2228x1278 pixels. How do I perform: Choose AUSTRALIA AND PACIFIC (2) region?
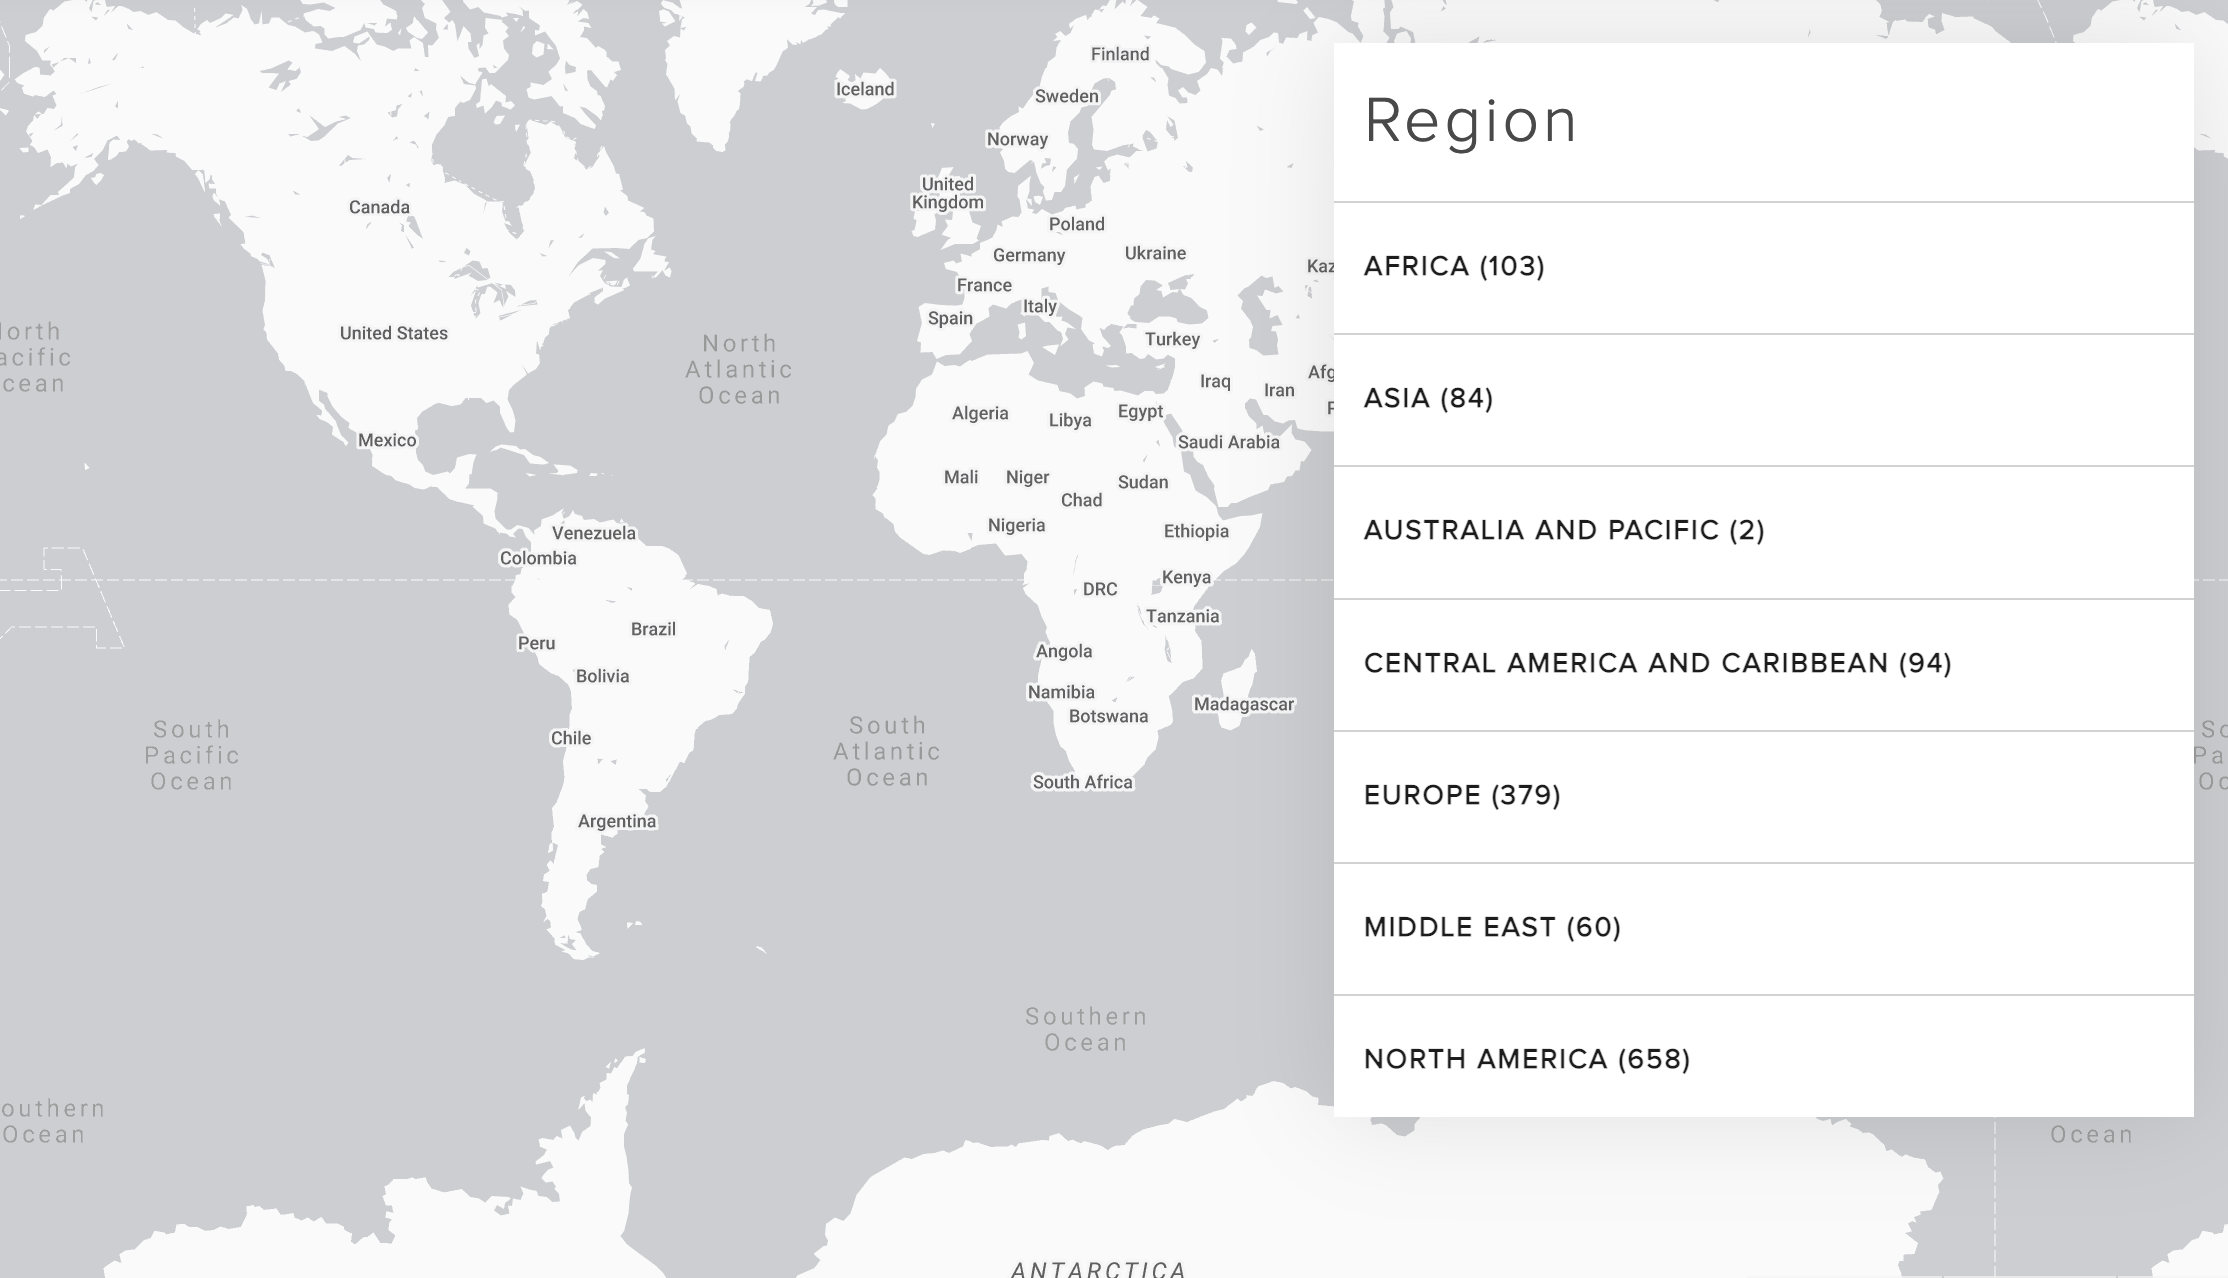tap(1565, 530)
